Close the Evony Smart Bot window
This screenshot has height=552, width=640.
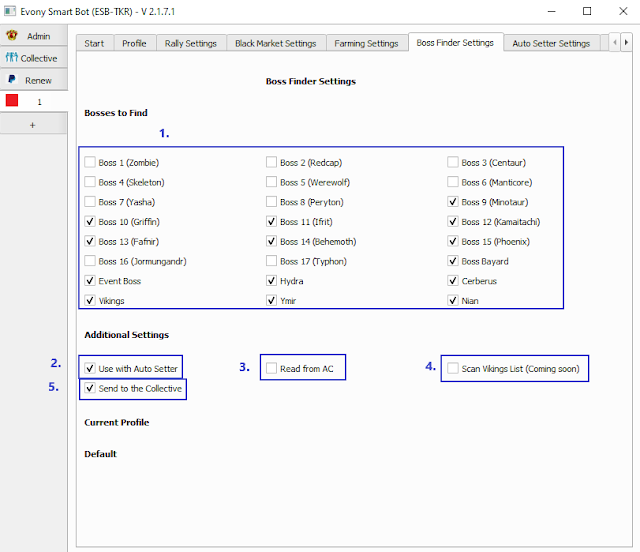click(623, 11)
